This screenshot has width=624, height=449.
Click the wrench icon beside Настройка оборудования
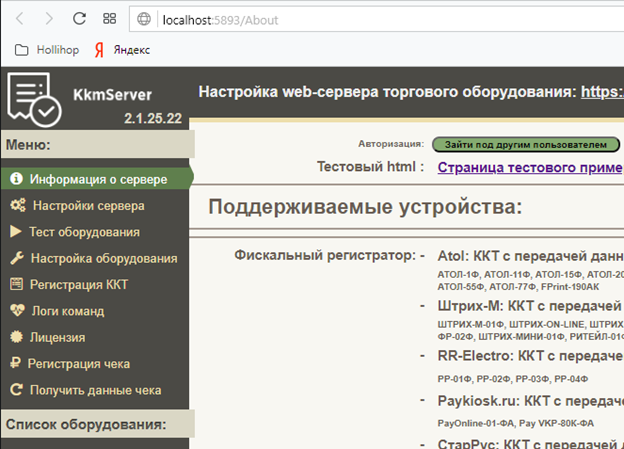[x=17, y=258]
